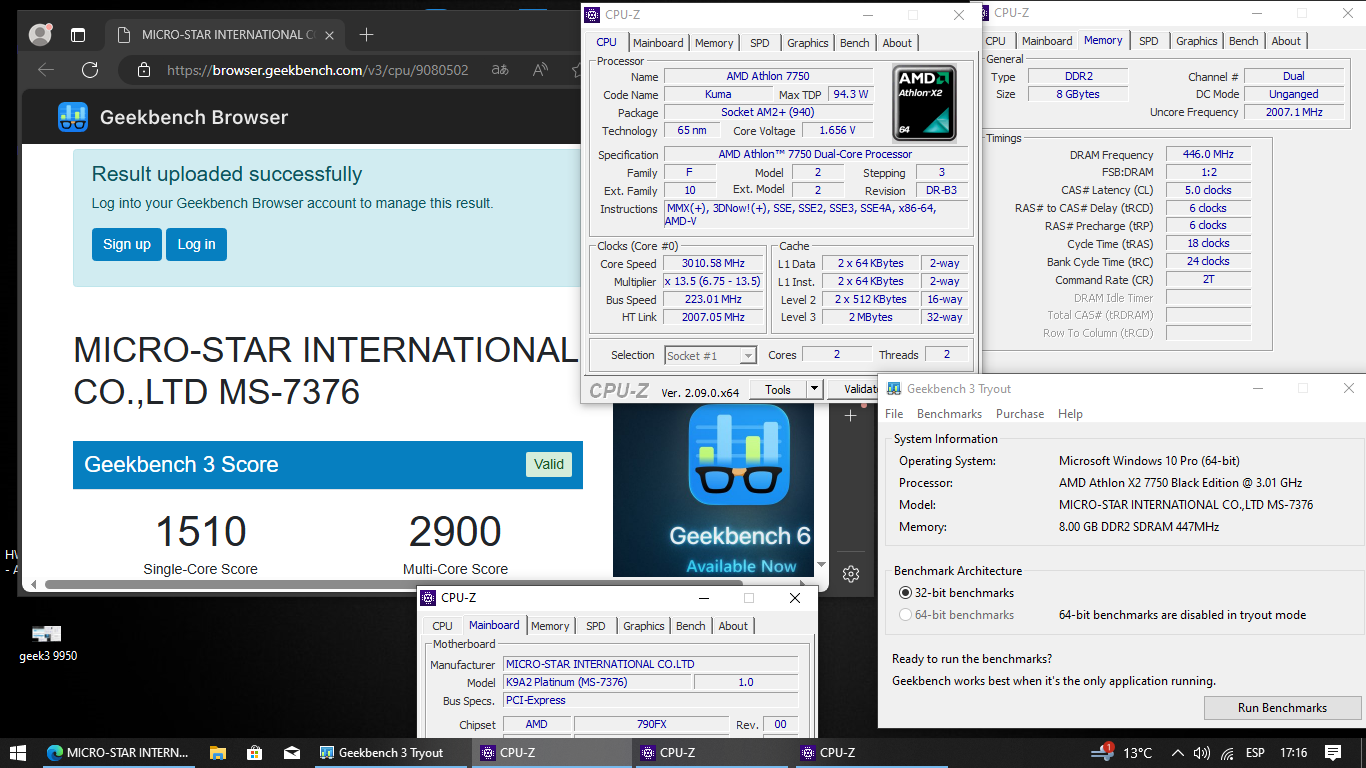This screenshot has height=768, width=1366.
Task: Click the 1510 single-core score
Action: 201,532
